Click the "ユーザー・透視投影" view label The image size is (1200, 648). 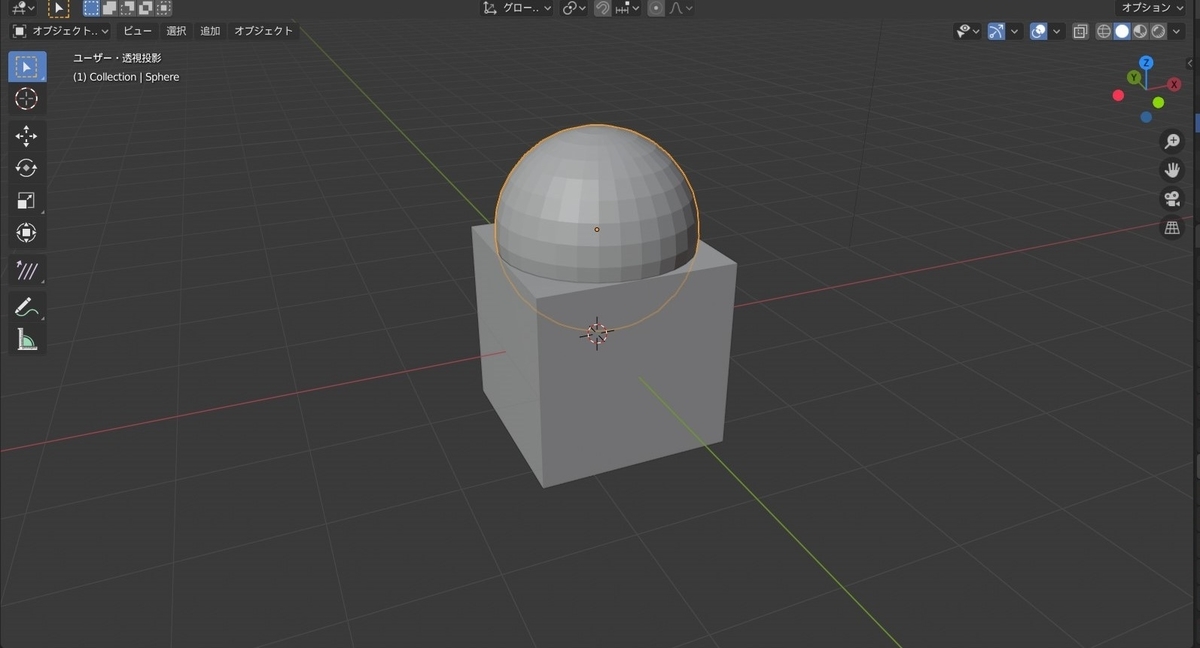117,58
